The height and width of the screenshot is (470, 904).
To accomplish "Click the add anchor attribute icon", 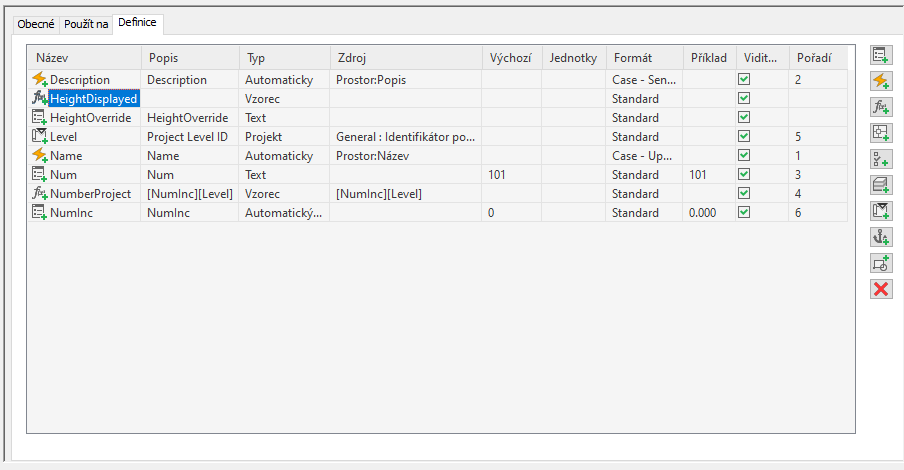I will [881, 237].
